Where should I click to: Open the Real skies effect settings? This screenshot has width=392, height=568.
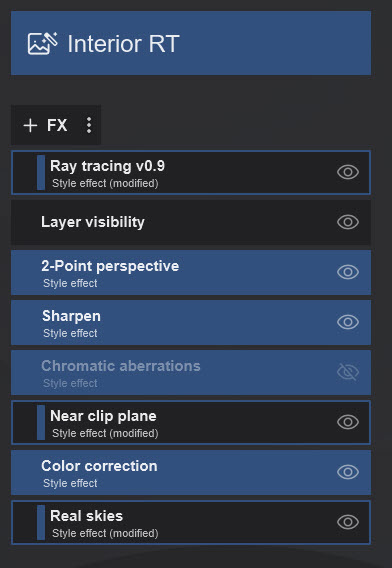[x=191, y=522]
